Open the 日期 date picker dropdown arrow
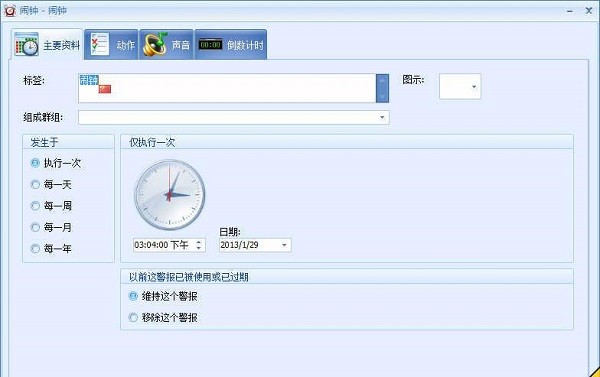The height and width of the screenshot is (377, 600). 284,245
